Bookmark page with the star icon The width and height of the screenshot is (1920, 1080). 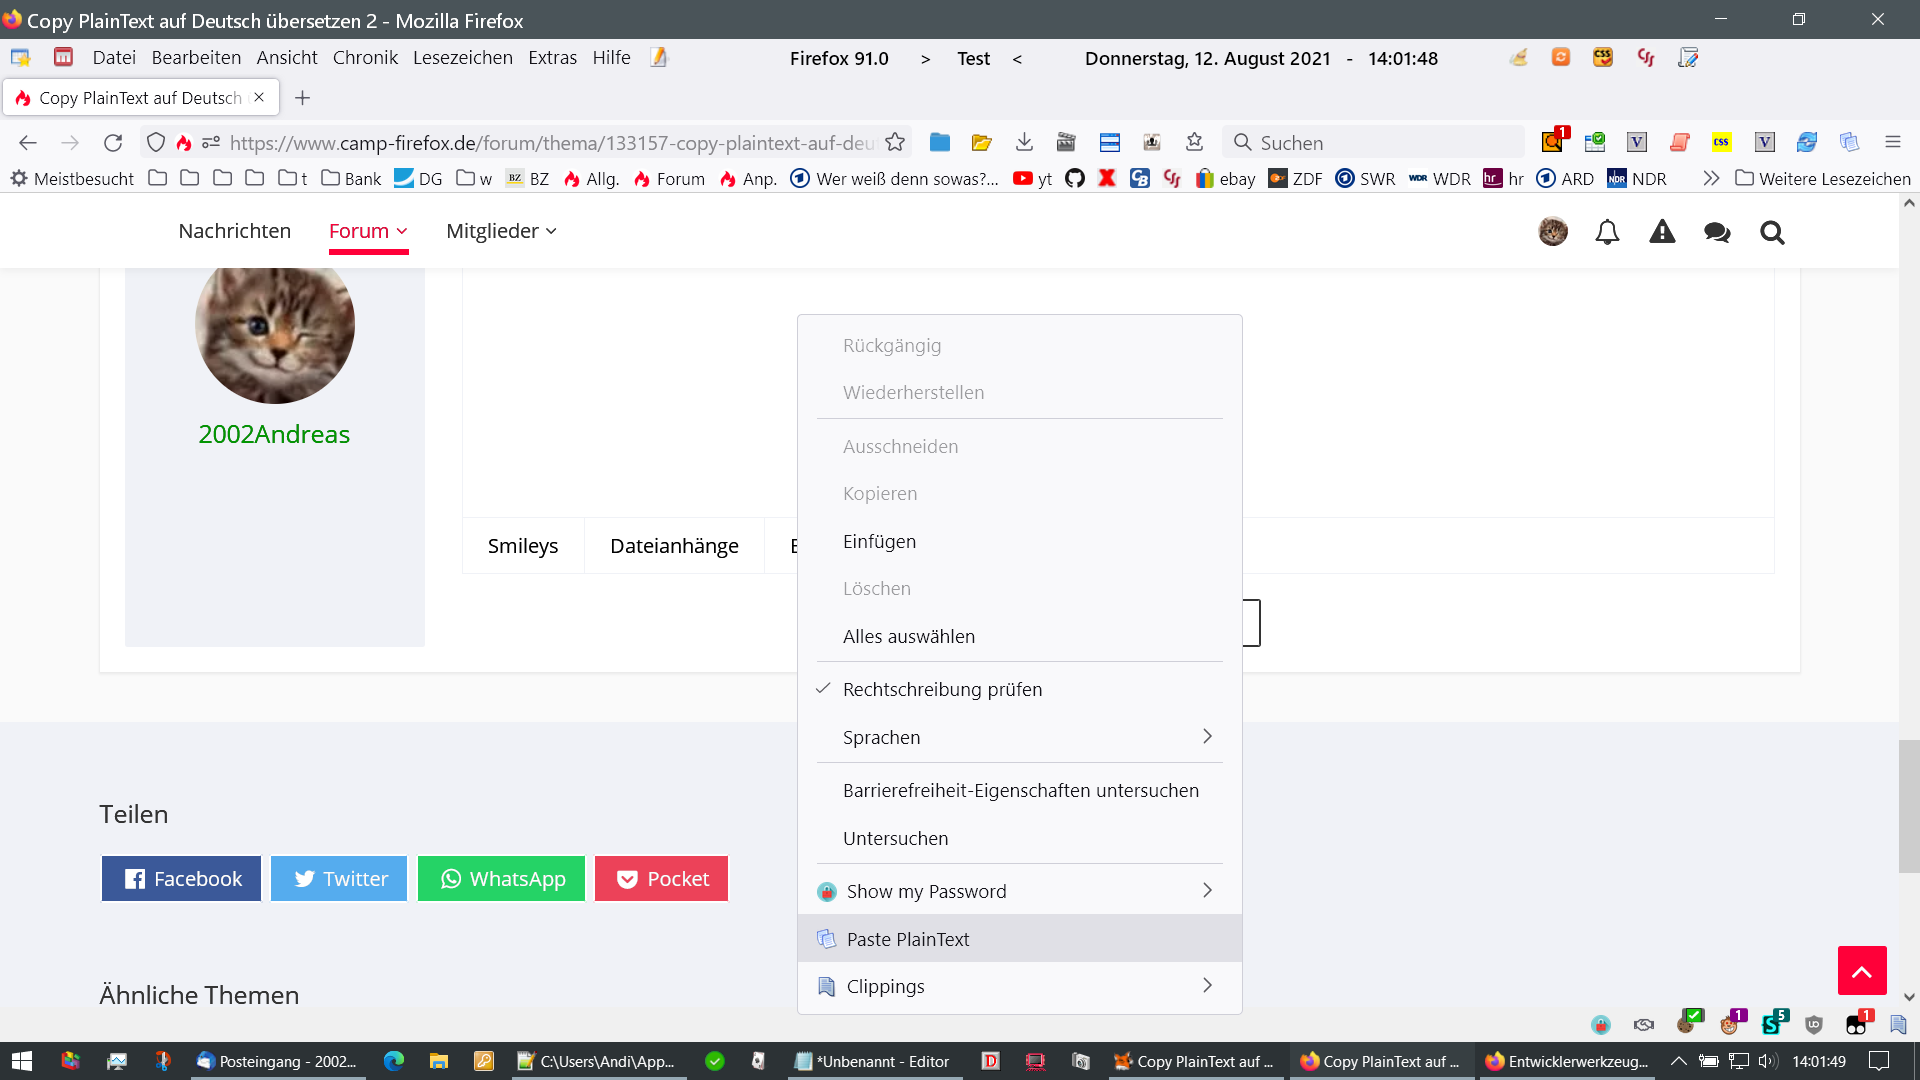click(895, 142)
